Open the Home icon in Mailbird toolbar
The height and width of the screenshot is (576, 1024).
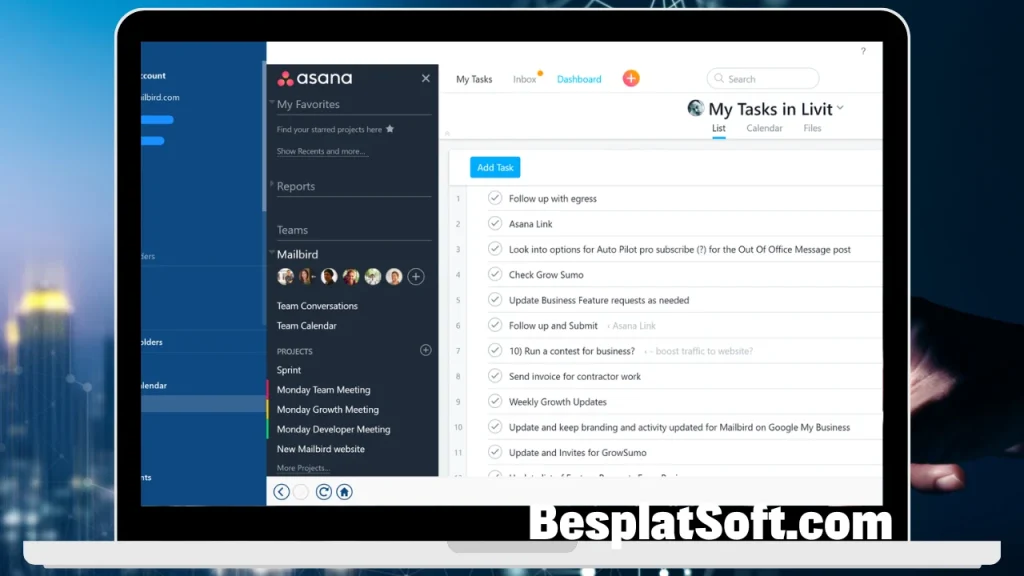pos(344,491)
